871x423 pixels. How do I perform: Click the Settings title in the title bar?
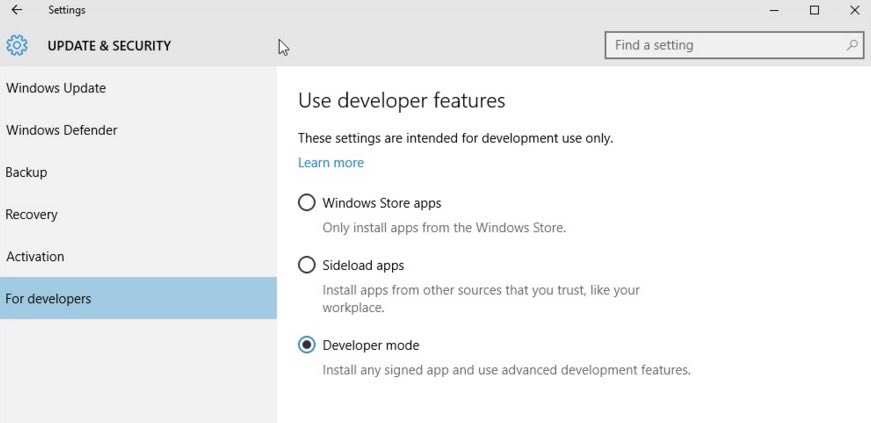pyautogui.click(x=67, y=10)
